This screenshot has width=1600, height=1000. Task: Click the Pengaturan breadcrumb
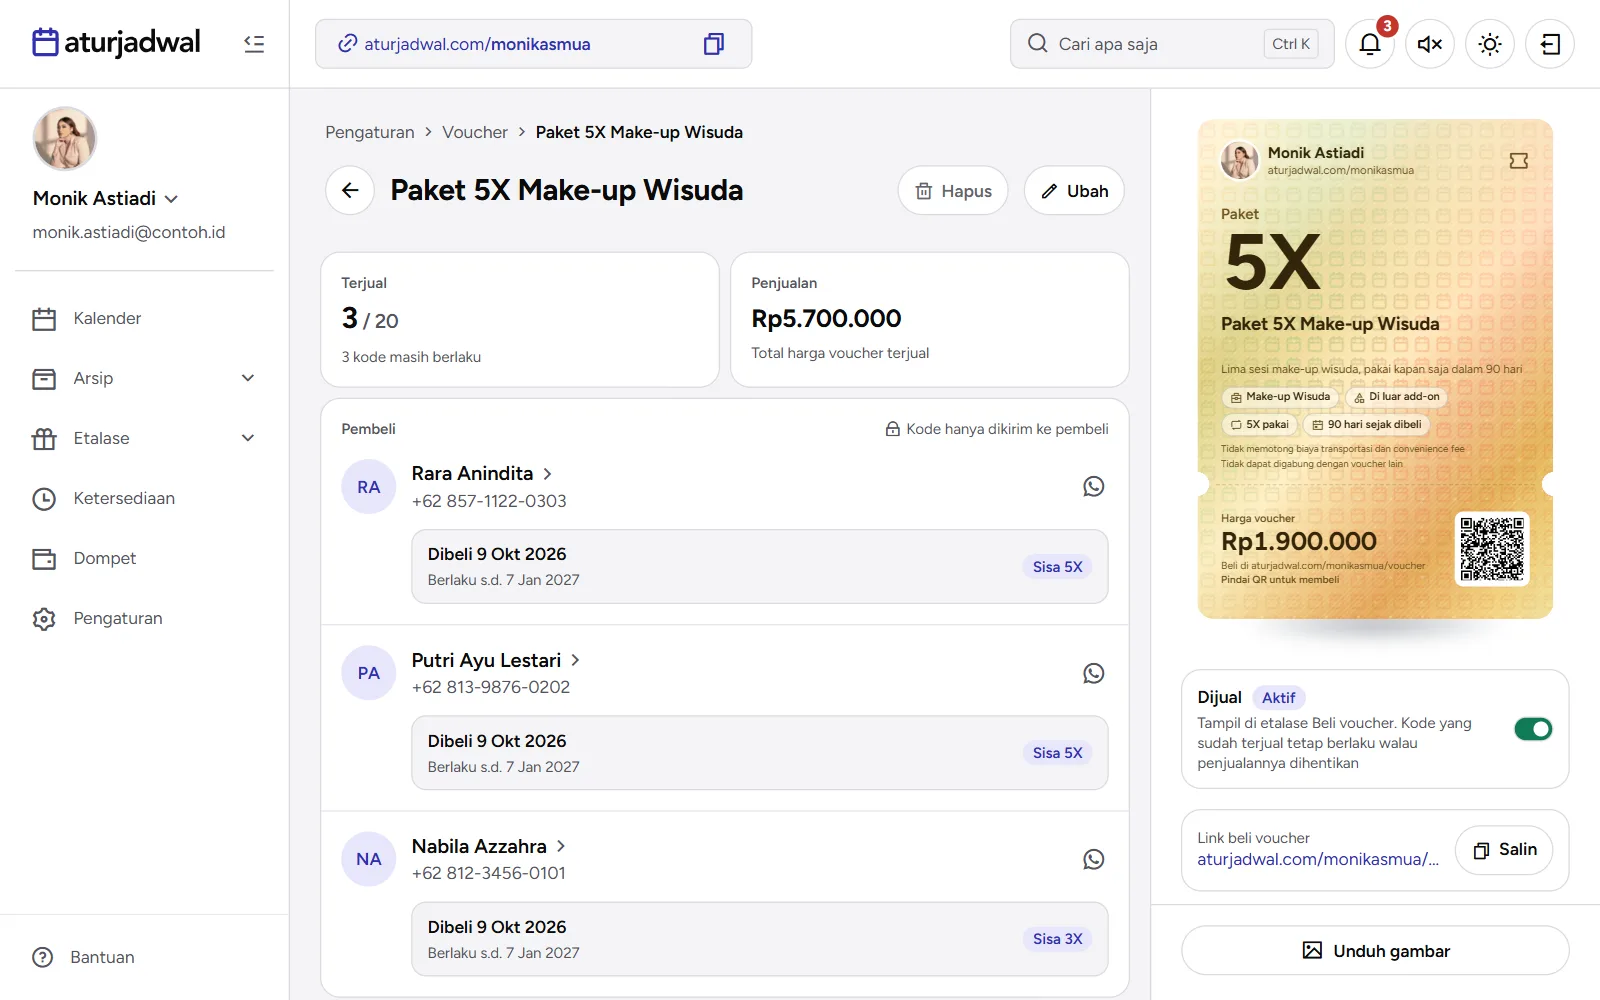pos(370,132)
